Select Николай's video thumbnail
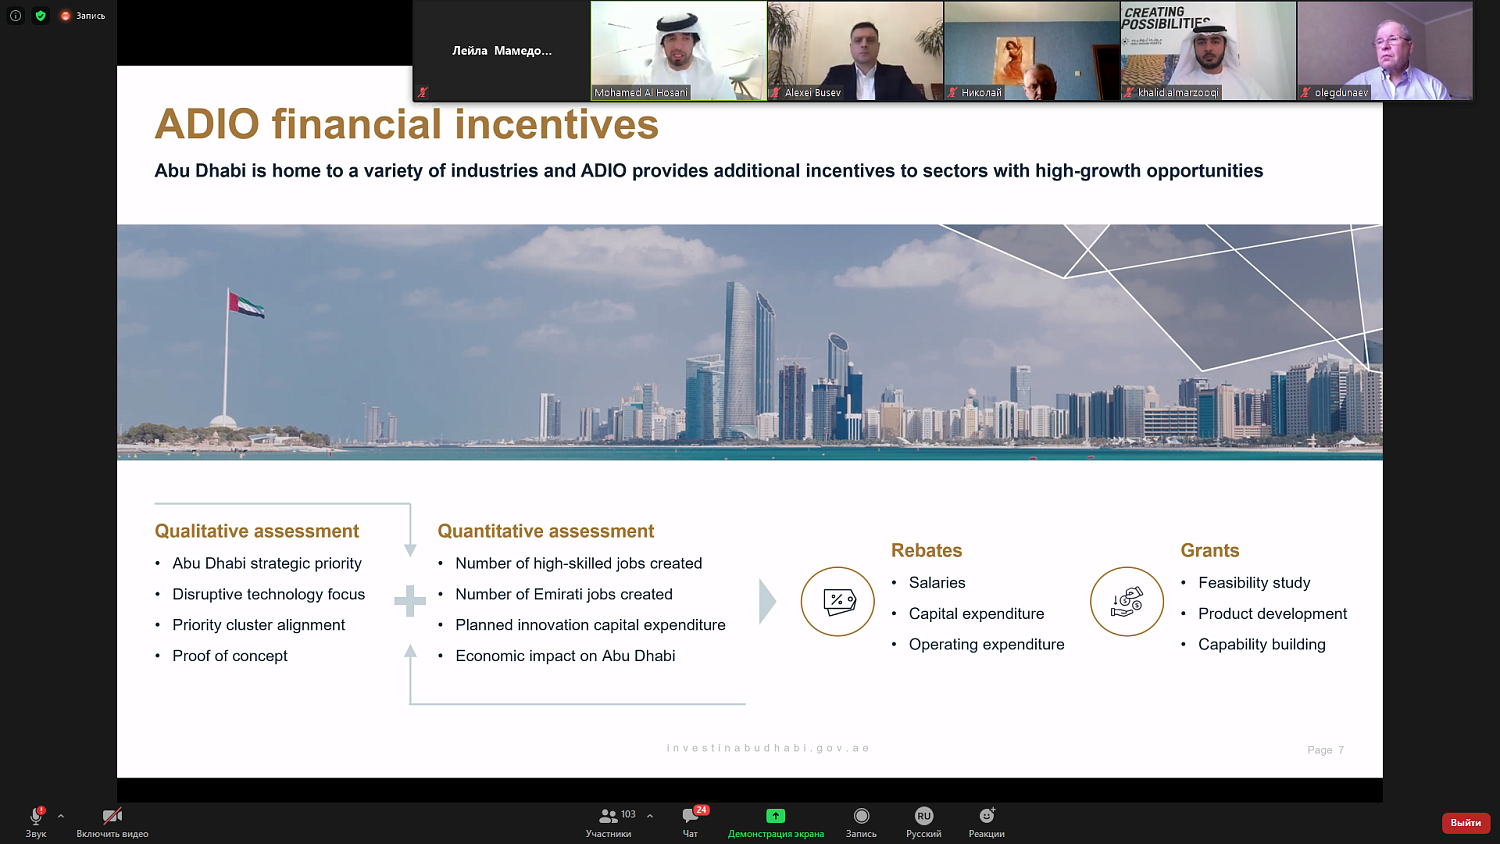1500x844 pixels. [x=1032, y=51]
